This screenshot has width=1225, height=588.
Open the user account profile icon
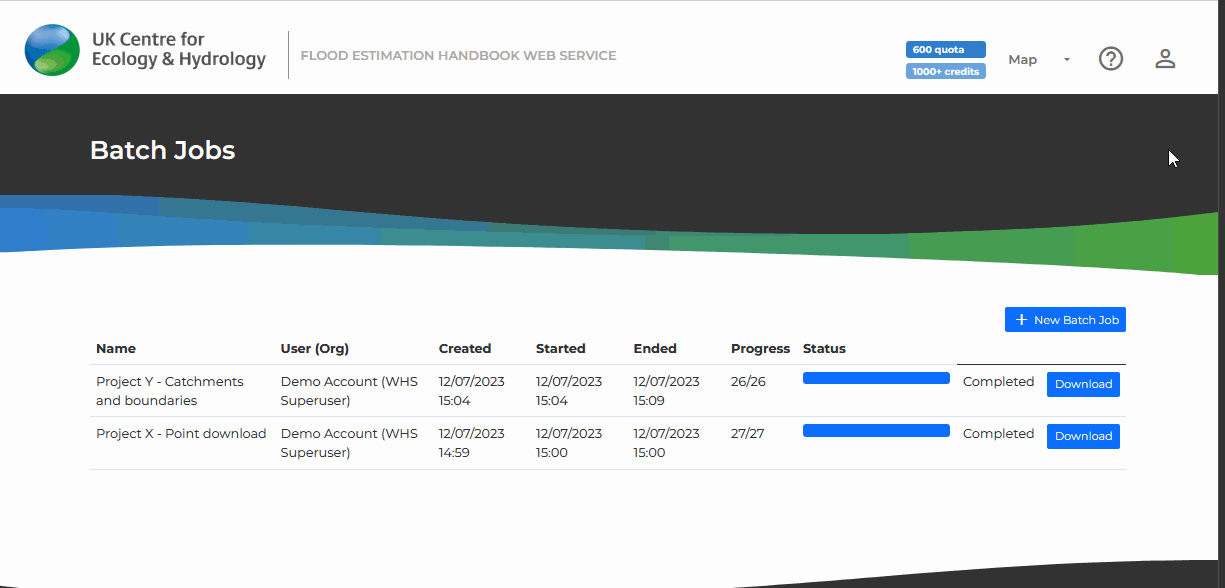[x=1164, y=59]
